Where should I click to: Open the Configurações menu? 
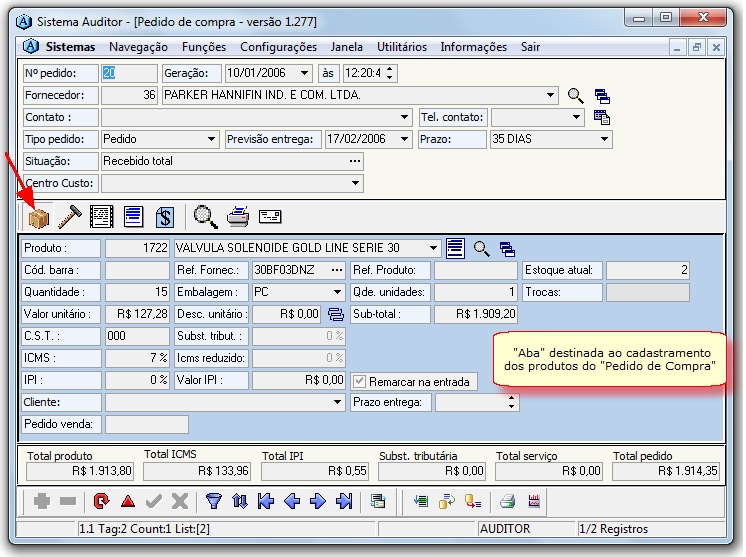point(278,47)
